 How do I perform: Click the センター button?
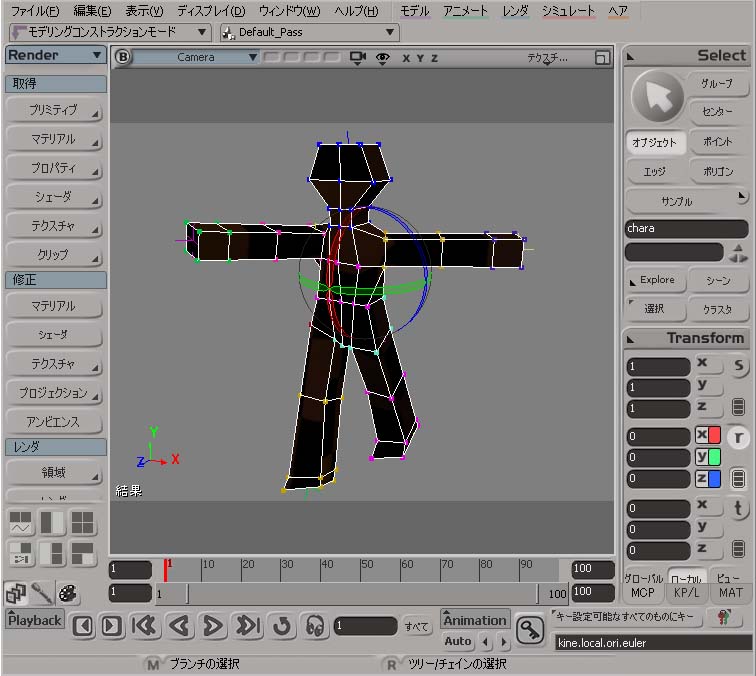coord(718,112)
